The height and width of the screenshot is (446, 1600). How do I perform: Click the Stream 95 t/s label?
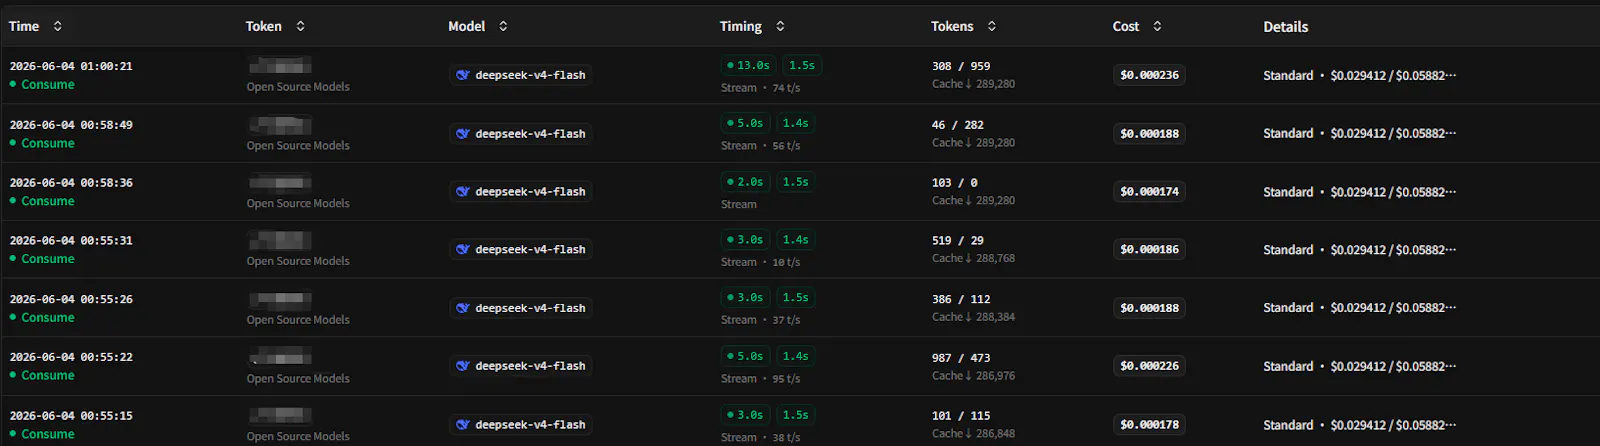(x=761, y=379)
